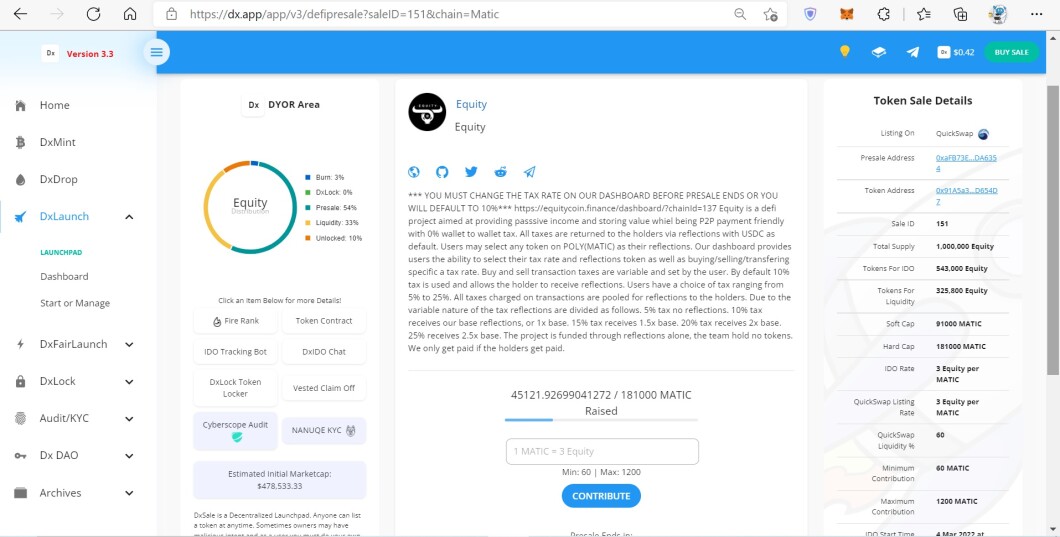This screenshot has height=537, width=1060.
Task: Toggle the Liquidity legend entry in chart
Action: pyautogui.click(x=337, y=222)
